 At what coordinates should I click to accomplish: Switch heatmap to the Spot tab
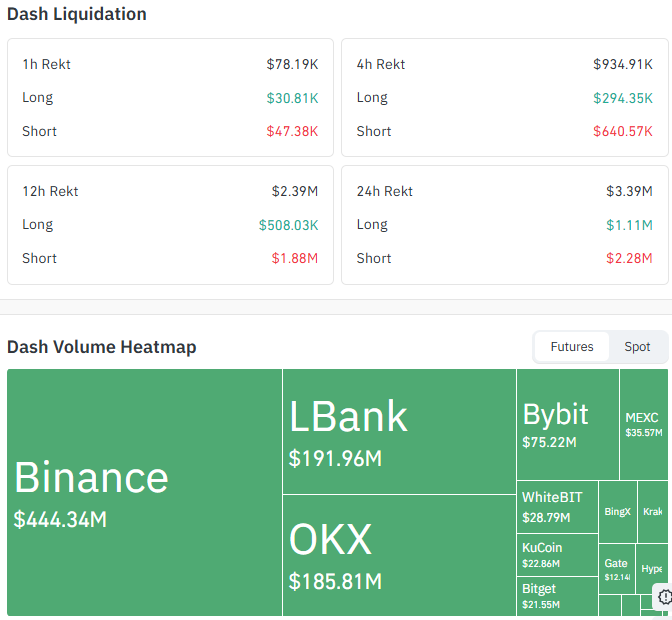pyautogui.click(x=637, y=347)
